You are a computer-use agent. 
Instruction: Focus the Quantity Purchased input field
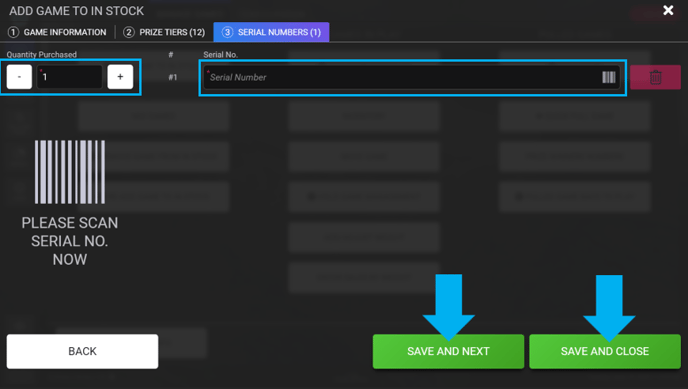coord(70,77)
